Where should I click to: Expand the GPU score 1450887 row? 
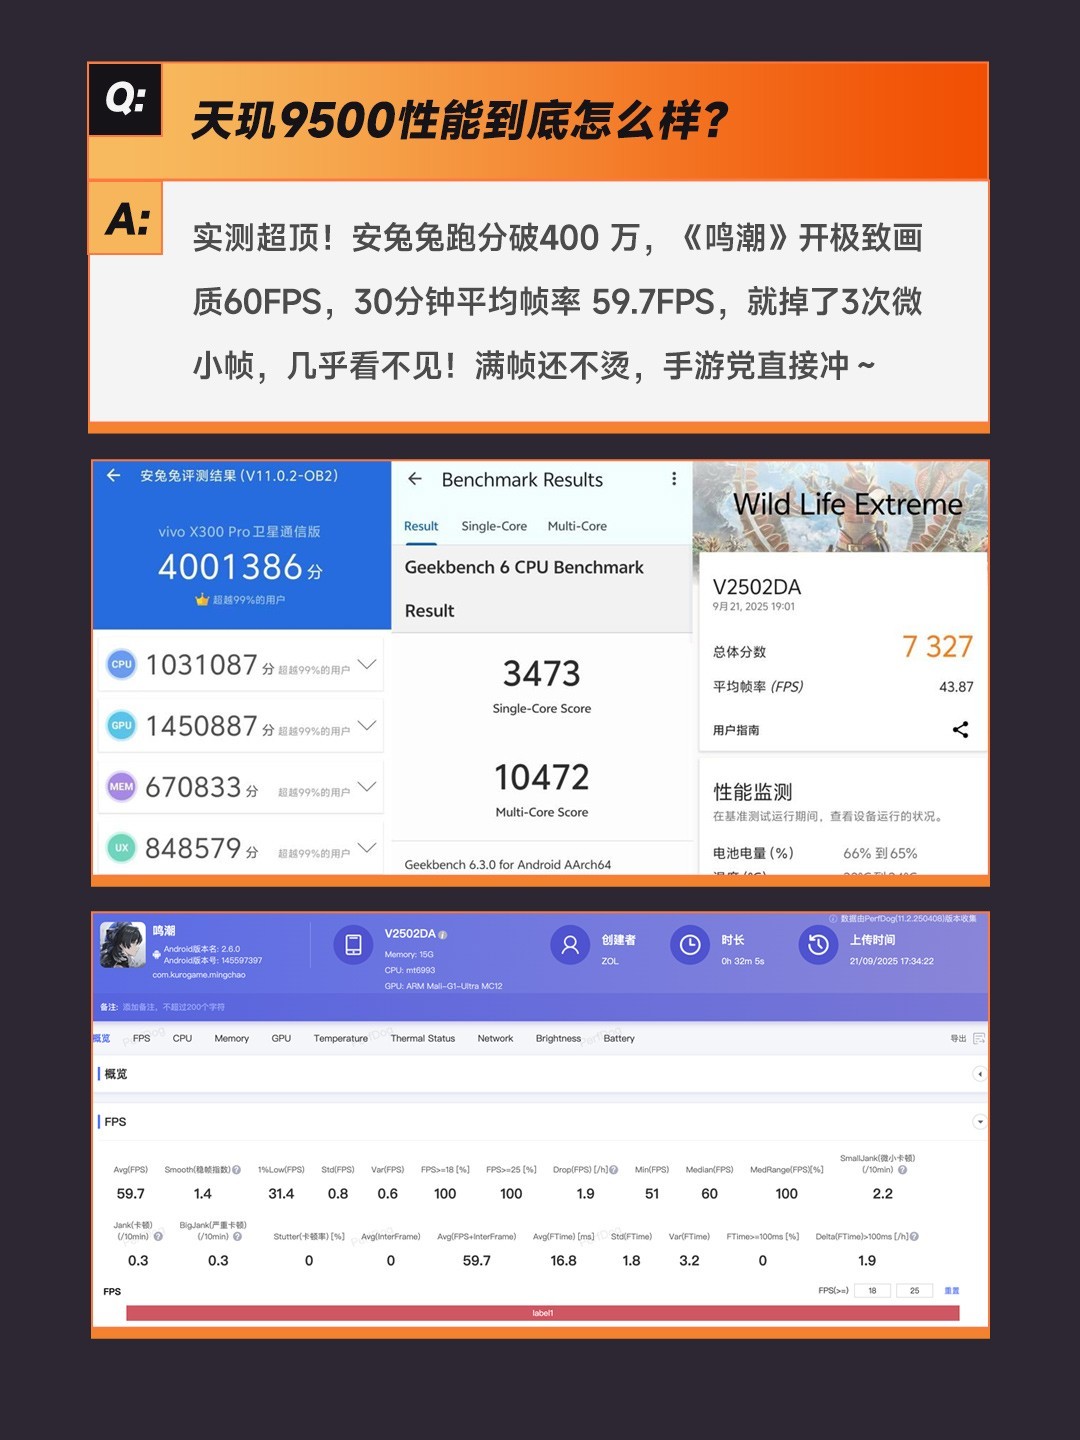(367, 725)
